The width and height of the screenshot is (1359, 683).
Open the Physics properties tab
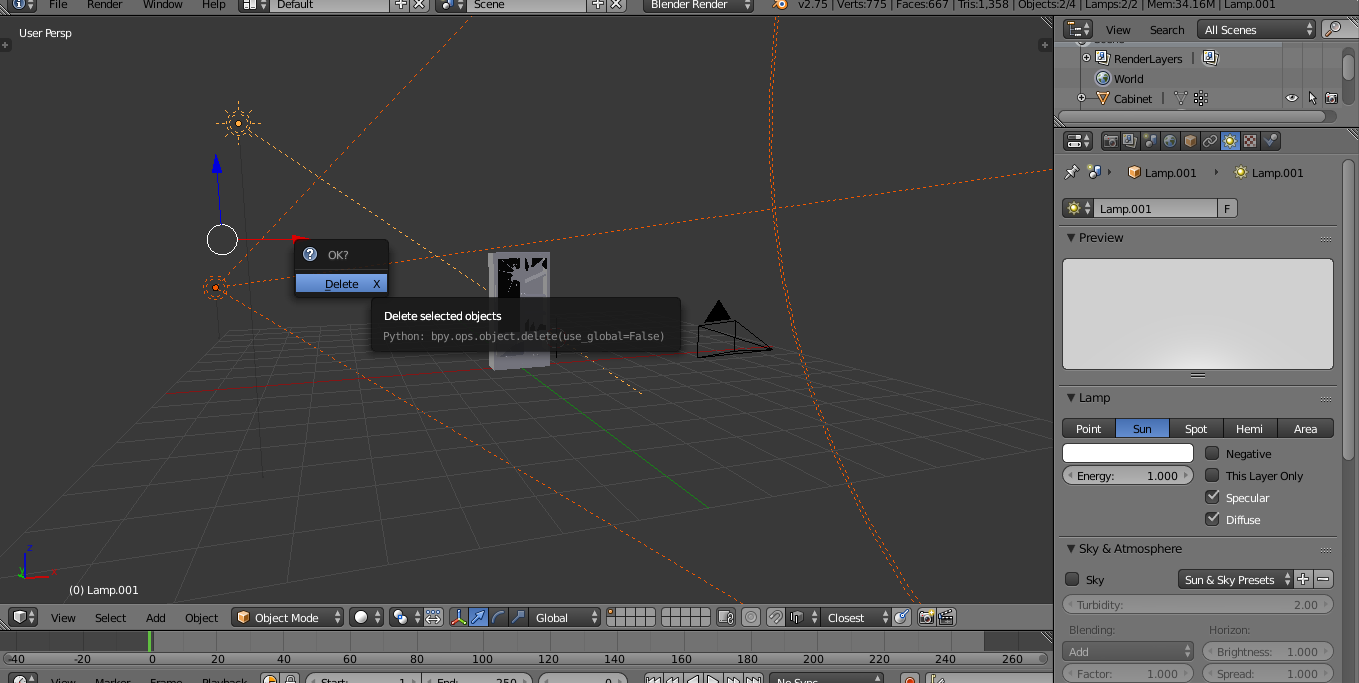[1270, 141]
